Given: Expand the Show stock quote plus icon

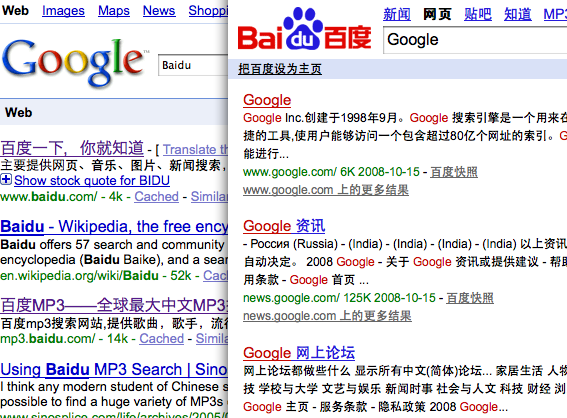Looking at the screenshot, I should point(6,179).
